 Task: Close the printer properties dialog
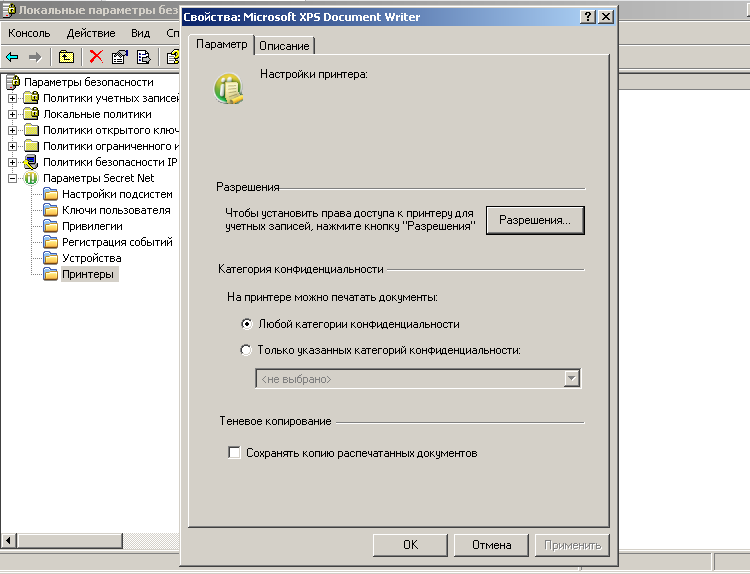606,17
